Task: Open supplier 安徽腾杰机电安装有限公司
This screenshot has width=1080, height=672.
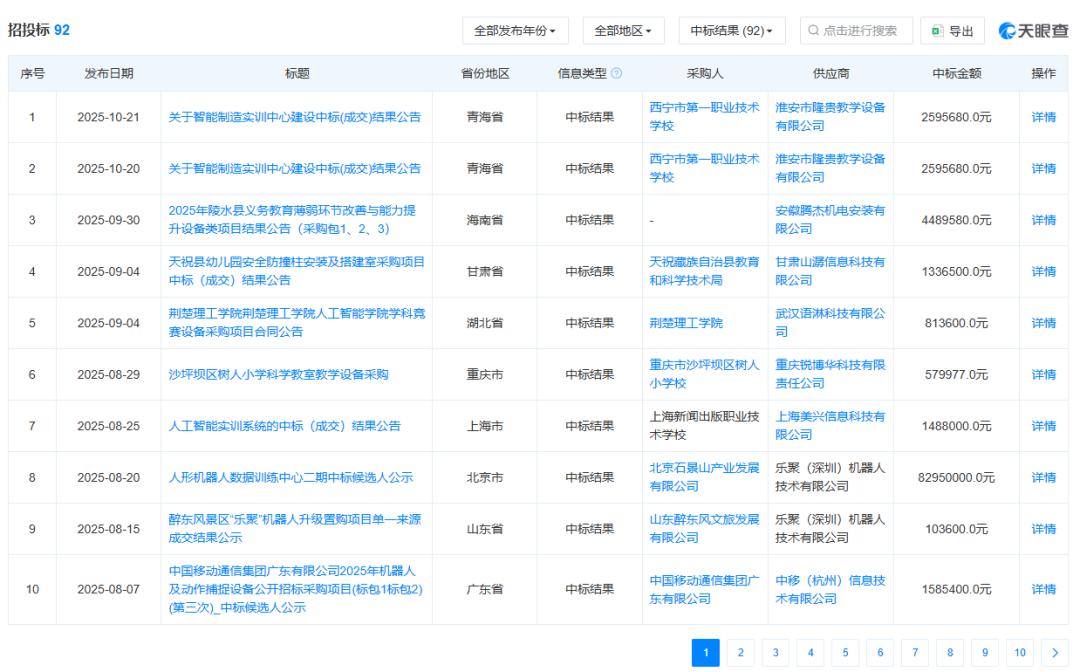Action: tap(830, 220)
